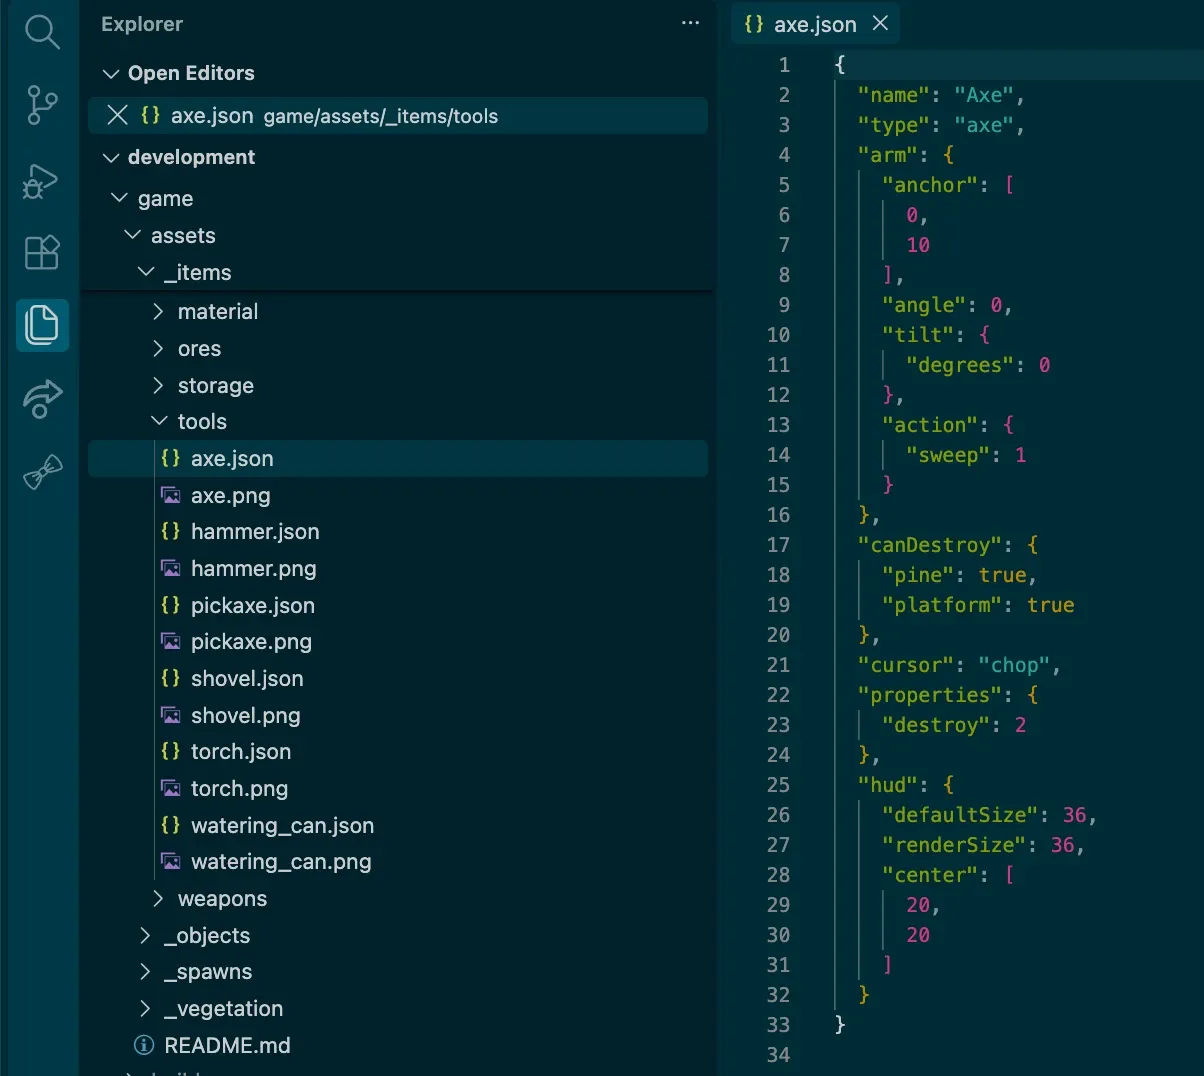Click image icon beside pickaxe.png
This screenshot has width=1204, height=1076.
point(171,641)
